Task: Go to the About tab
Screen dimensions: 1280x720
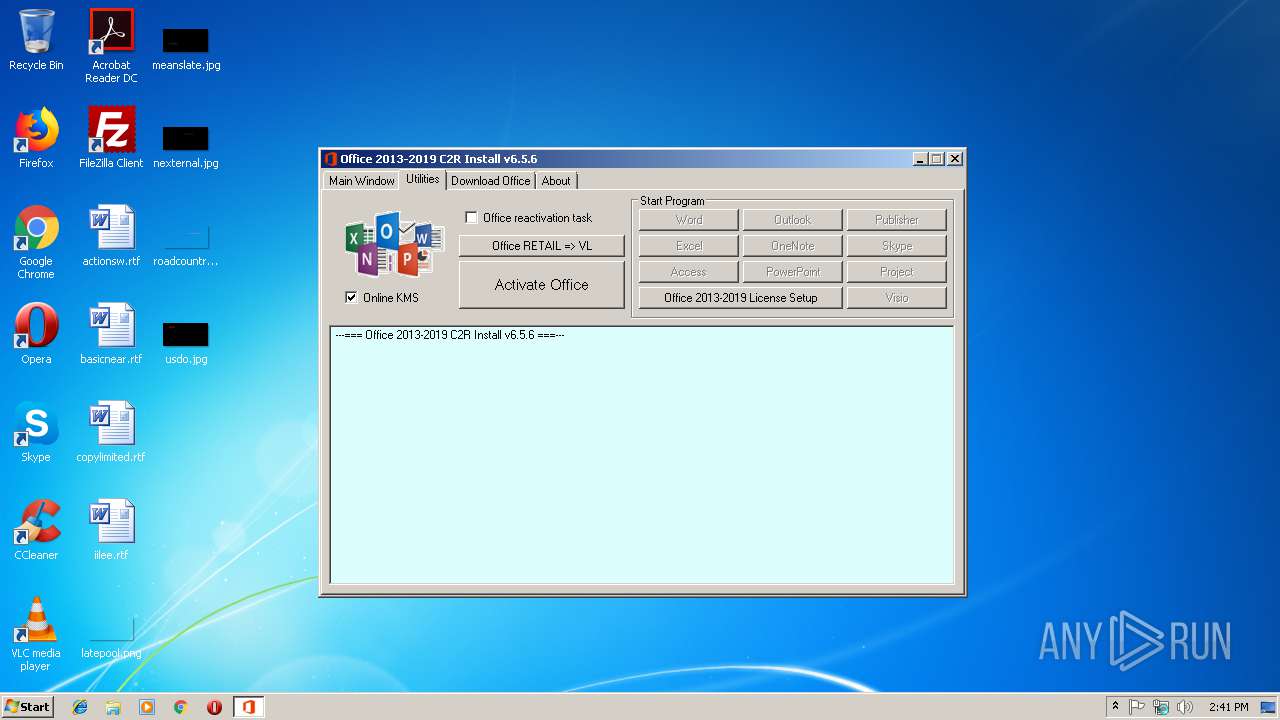Action: click(556, 181)
